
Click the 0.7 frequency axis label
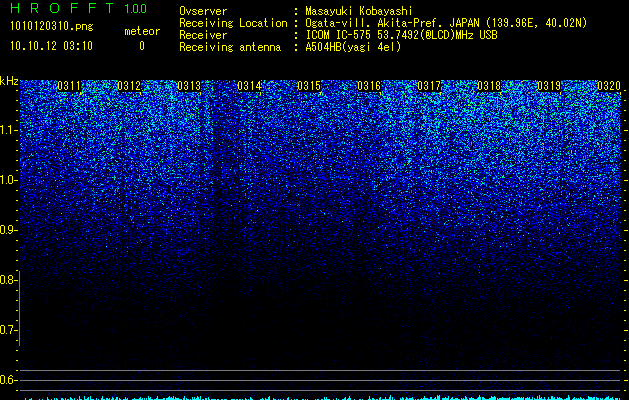[7, 330]
